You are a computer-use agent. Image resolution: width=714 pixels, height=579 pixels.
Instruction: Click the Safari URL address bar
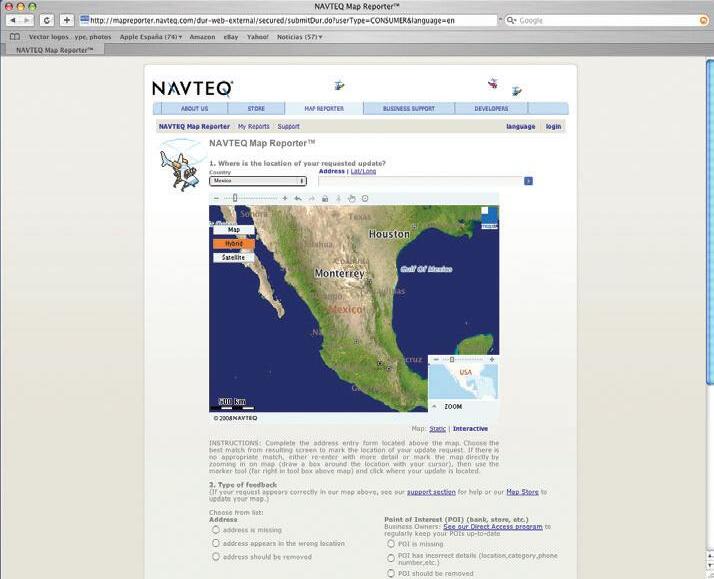point(288,20)
